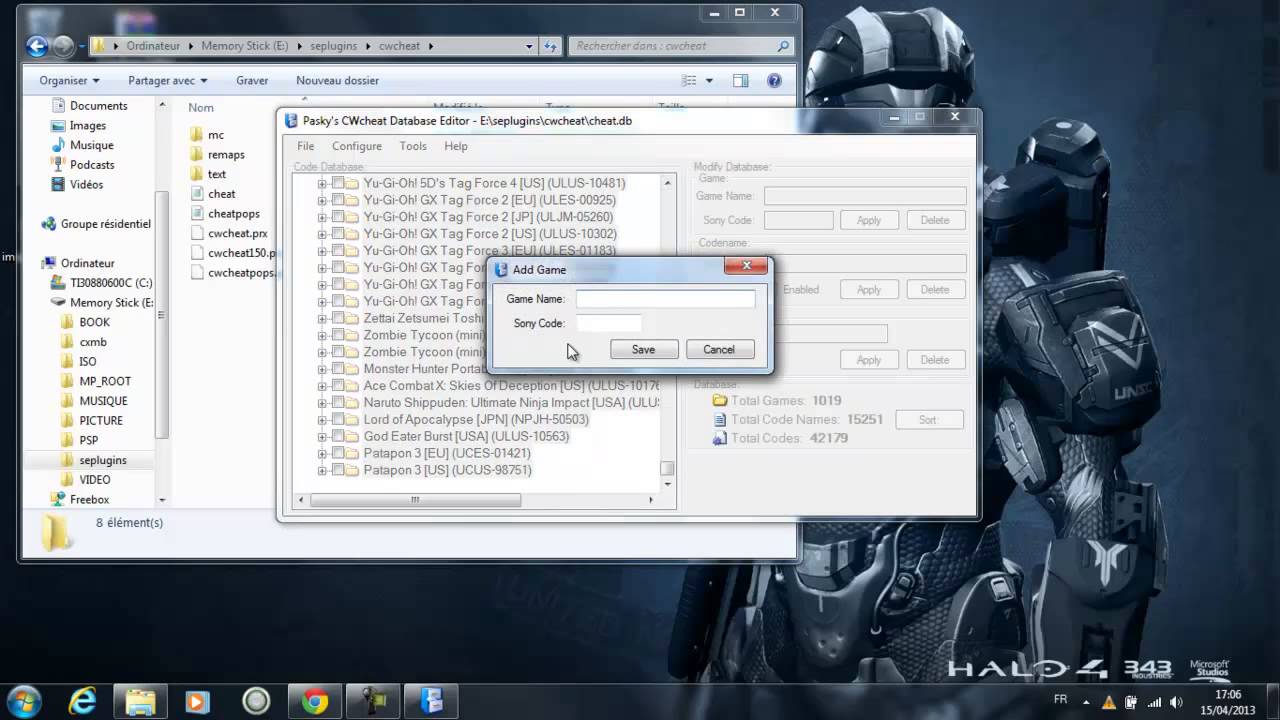The height and width of the screenshot is (720, 1280).
Task: Check the Yu-Gi-Oh! 5D's Tag Force 4 checkbox
Action: 338,183
